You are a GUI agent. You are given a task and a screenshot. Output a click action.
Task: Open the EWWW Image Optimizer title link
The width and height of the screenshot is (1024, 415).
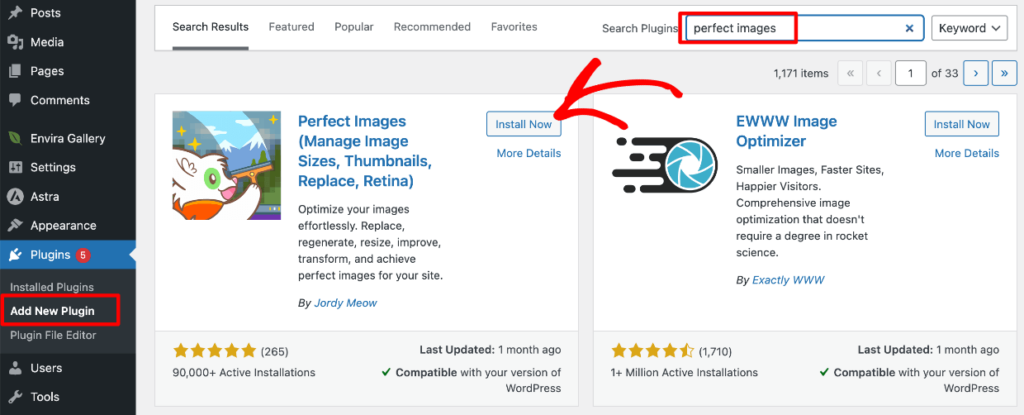(x=786, y=131)
